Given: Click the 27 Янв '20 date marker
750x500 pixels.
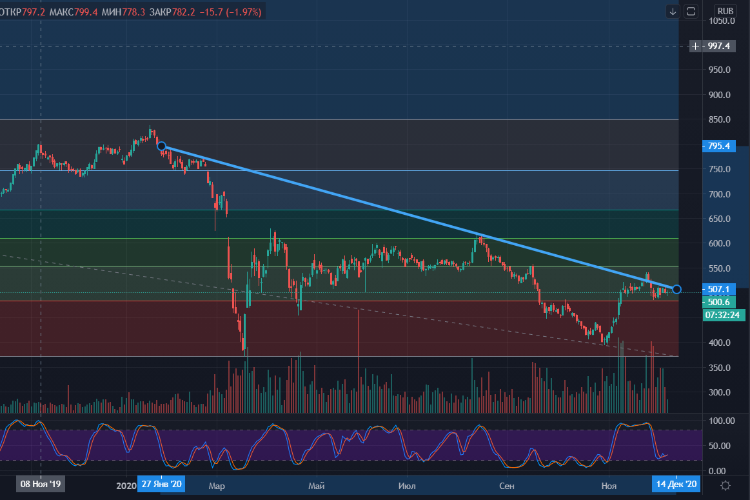Looking at the screenshot, I should (x=161, y=484).
